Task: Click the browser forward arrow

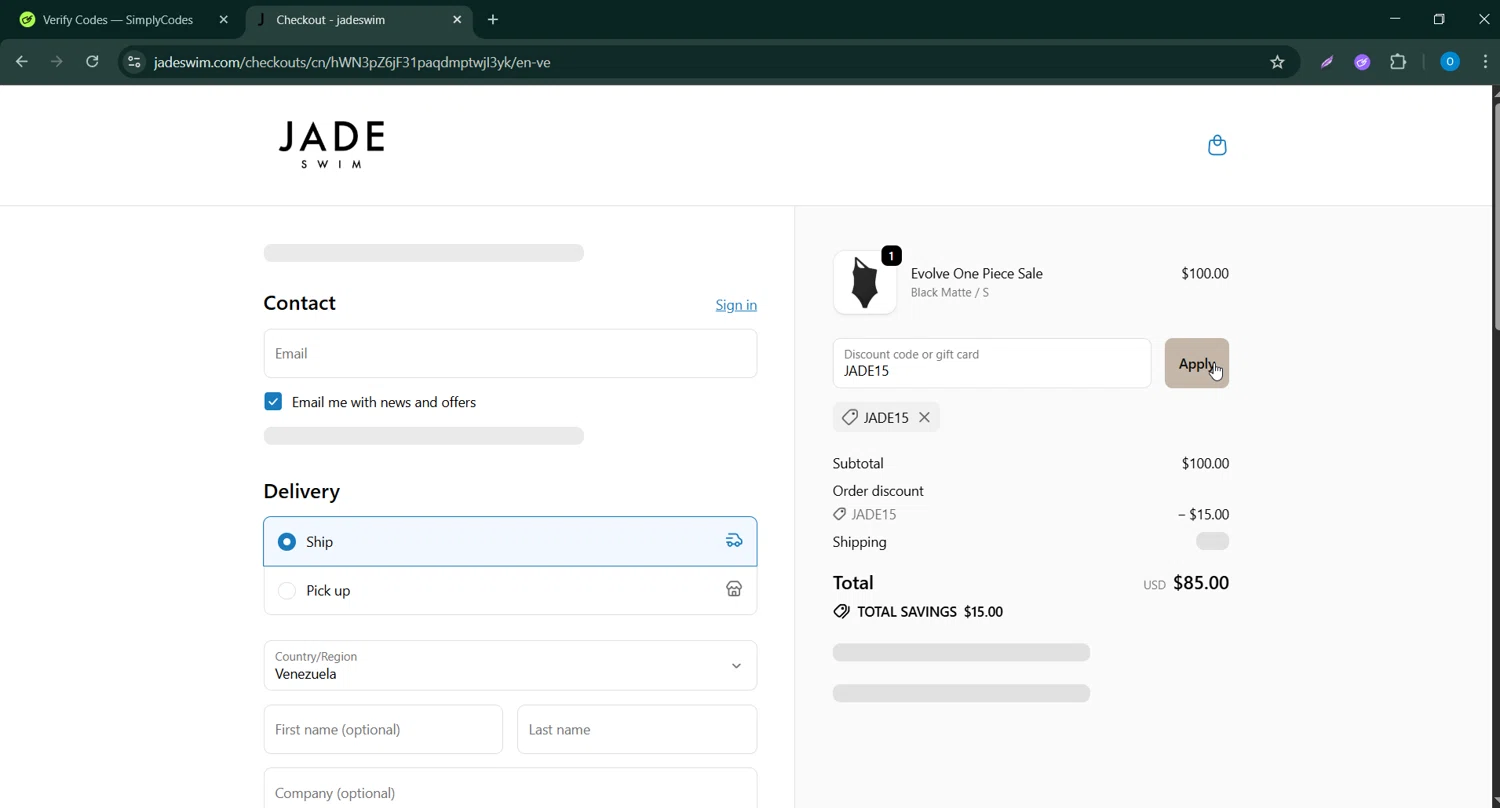Action: 57,62
